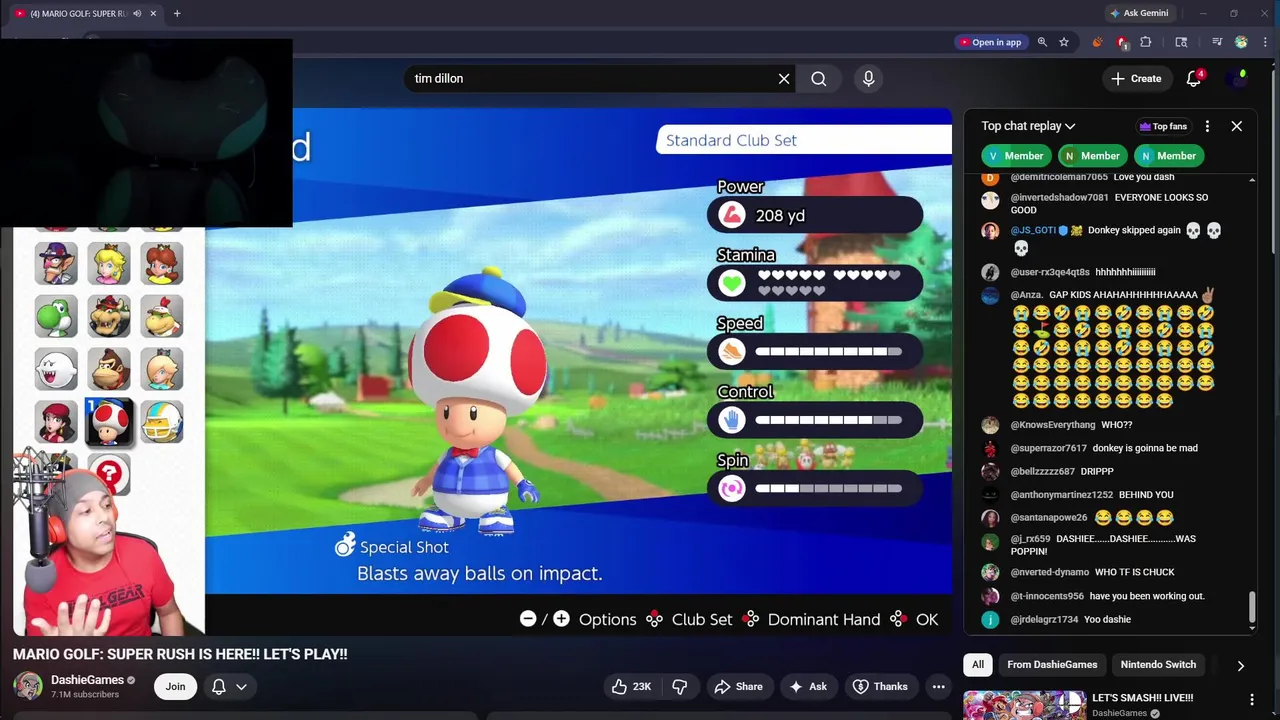Click @KnowsEverythang chat message

1071,425
